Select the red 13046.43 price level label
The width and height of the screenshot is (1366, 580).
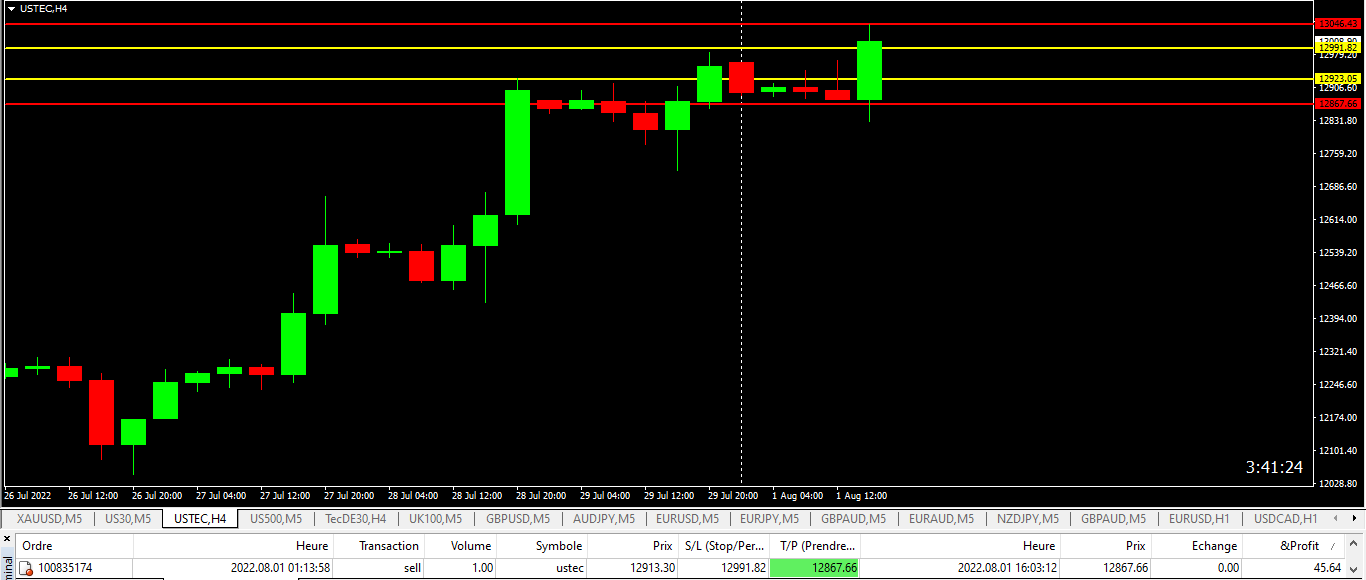click(1338, 23)
